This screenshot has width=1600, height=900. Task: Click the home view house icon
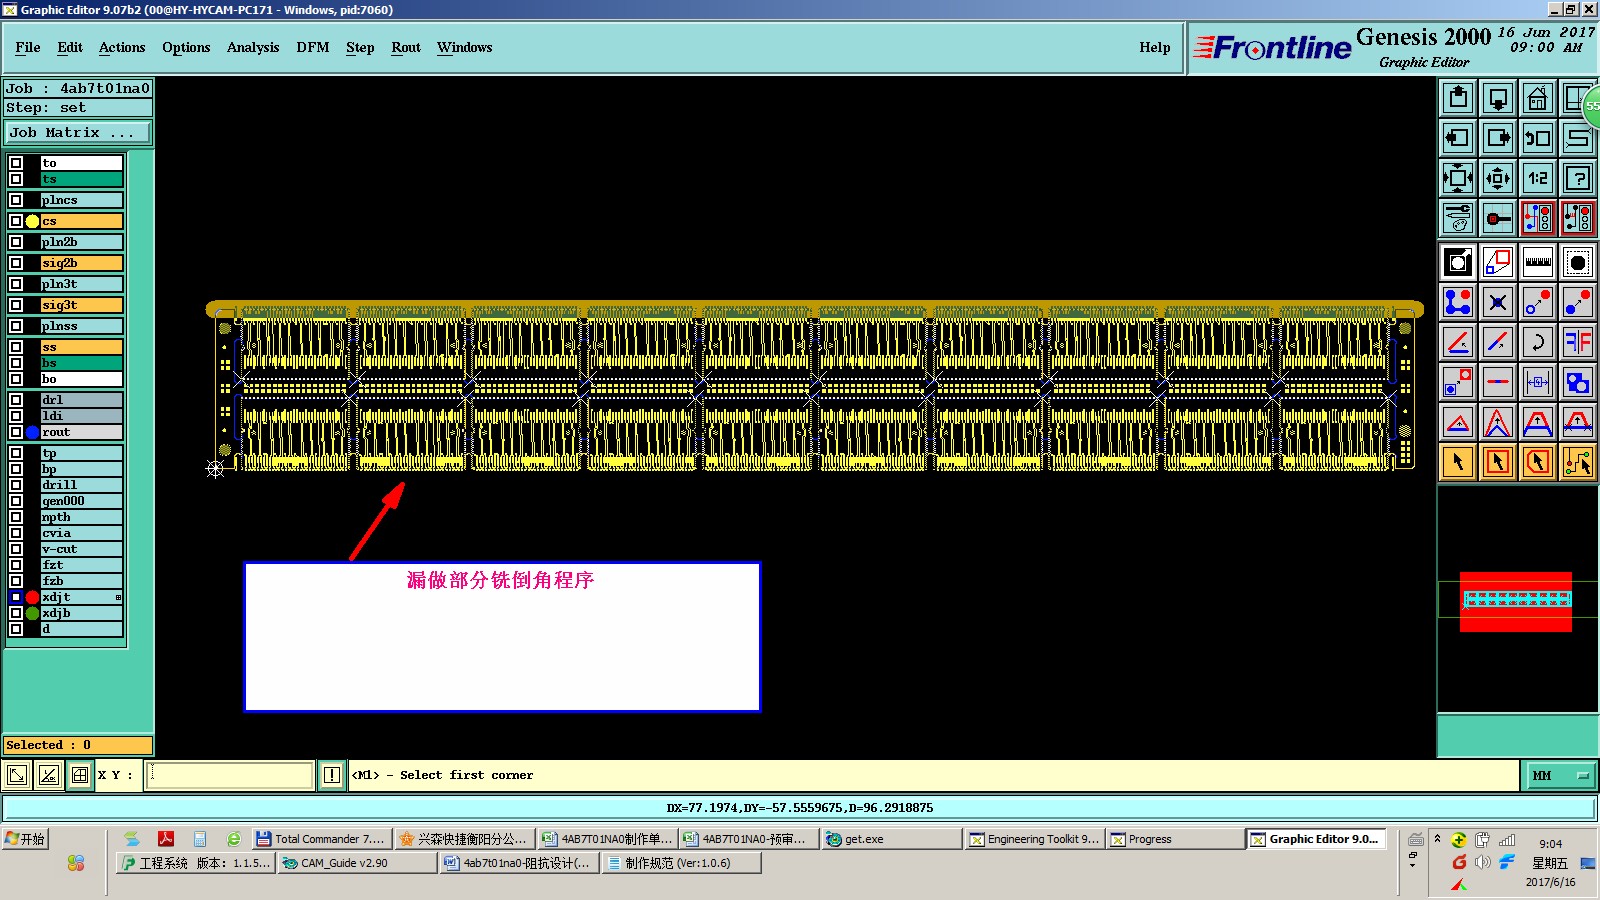[1538, 98]
